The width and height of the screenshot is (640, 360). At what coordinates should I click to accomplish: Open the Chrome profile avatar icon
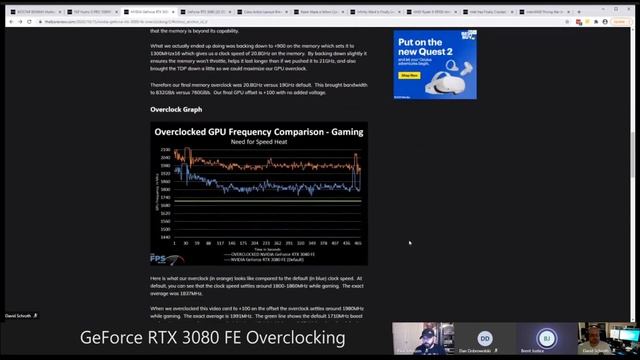[605, 22]
